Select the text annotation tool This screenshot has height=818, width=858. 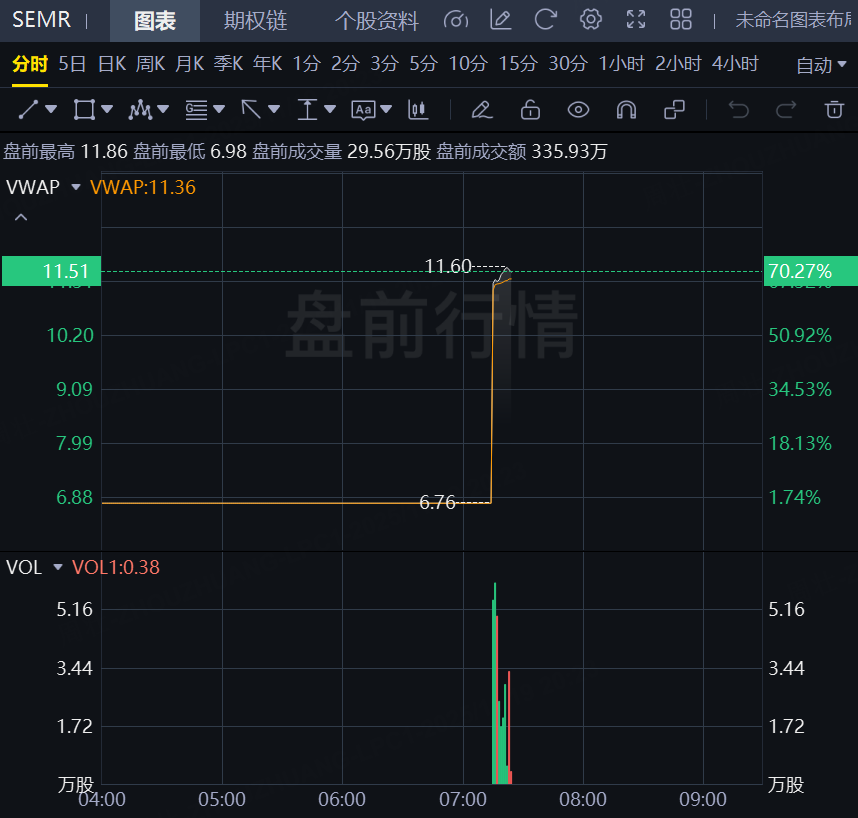pos(363,110)
